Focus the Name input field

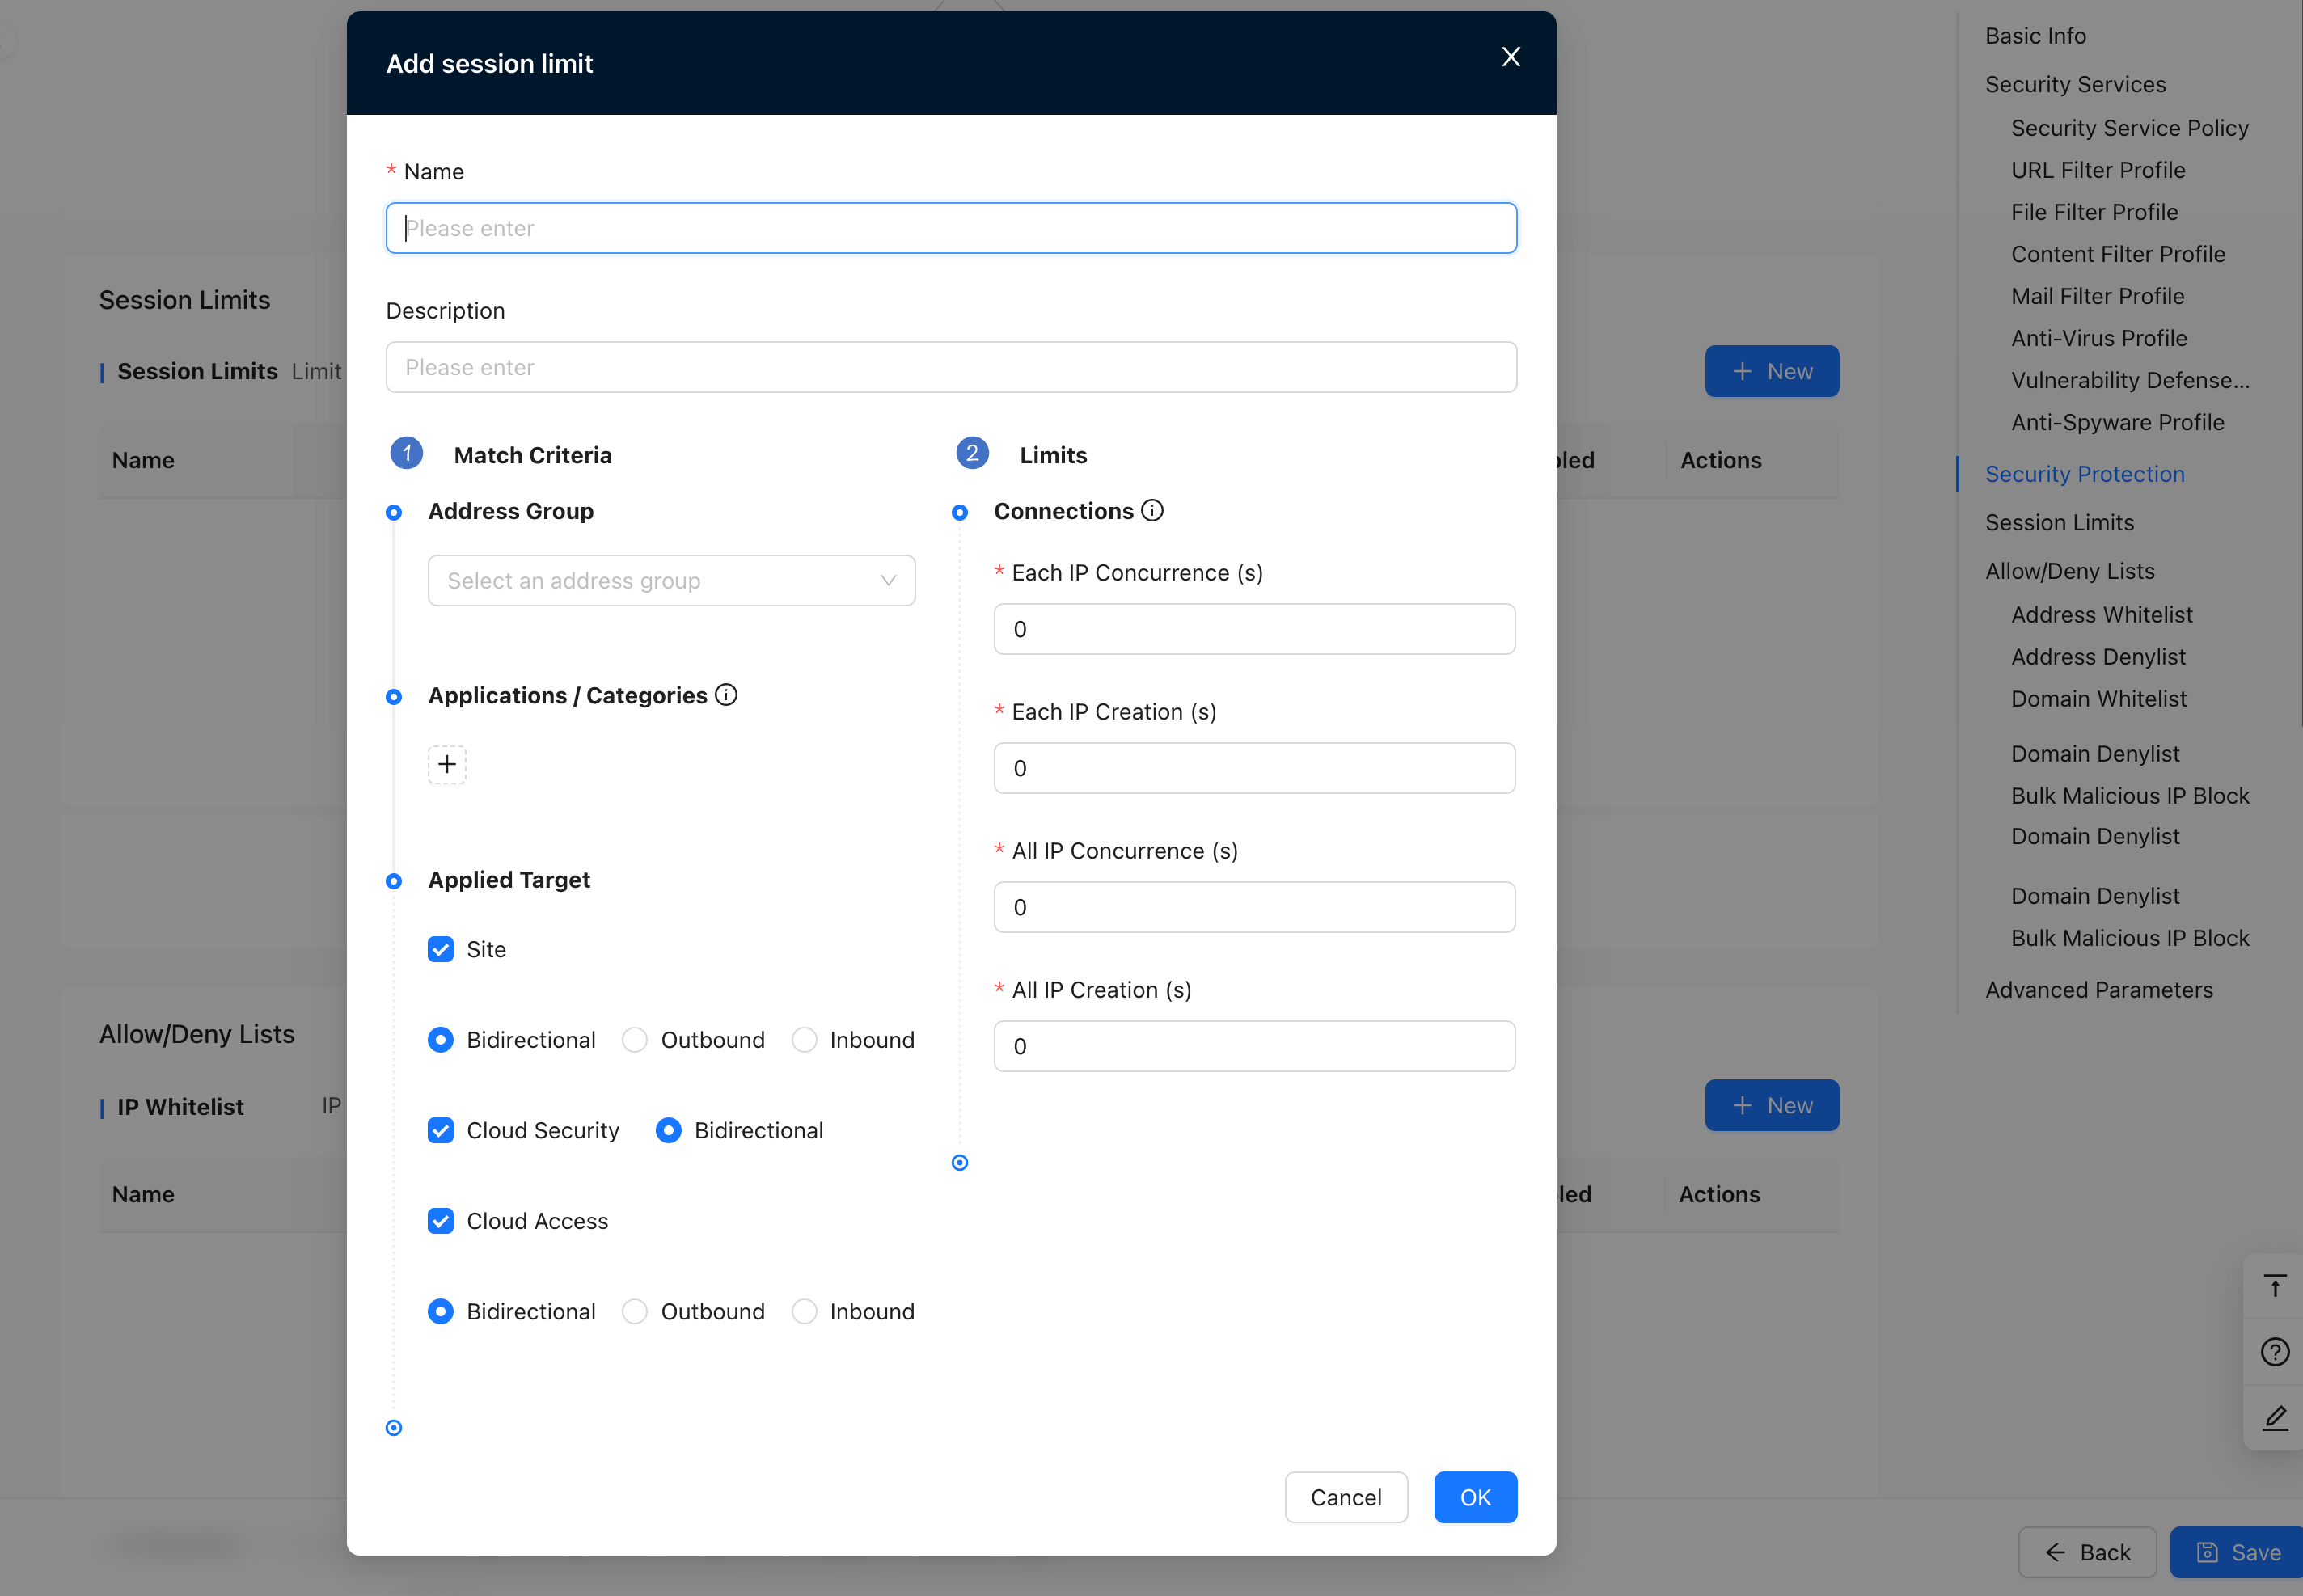point(951,228)
